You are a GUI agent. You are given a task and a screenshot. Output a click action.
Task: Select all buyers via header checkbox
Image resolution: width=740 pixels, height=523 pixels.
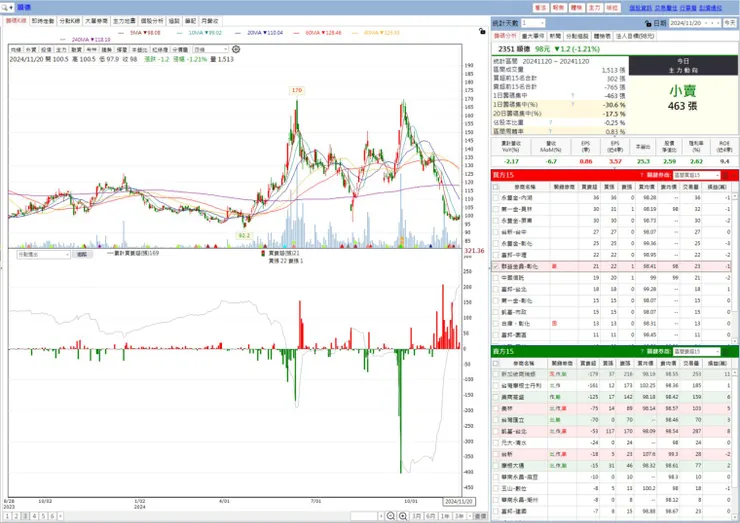pos(496,187)
